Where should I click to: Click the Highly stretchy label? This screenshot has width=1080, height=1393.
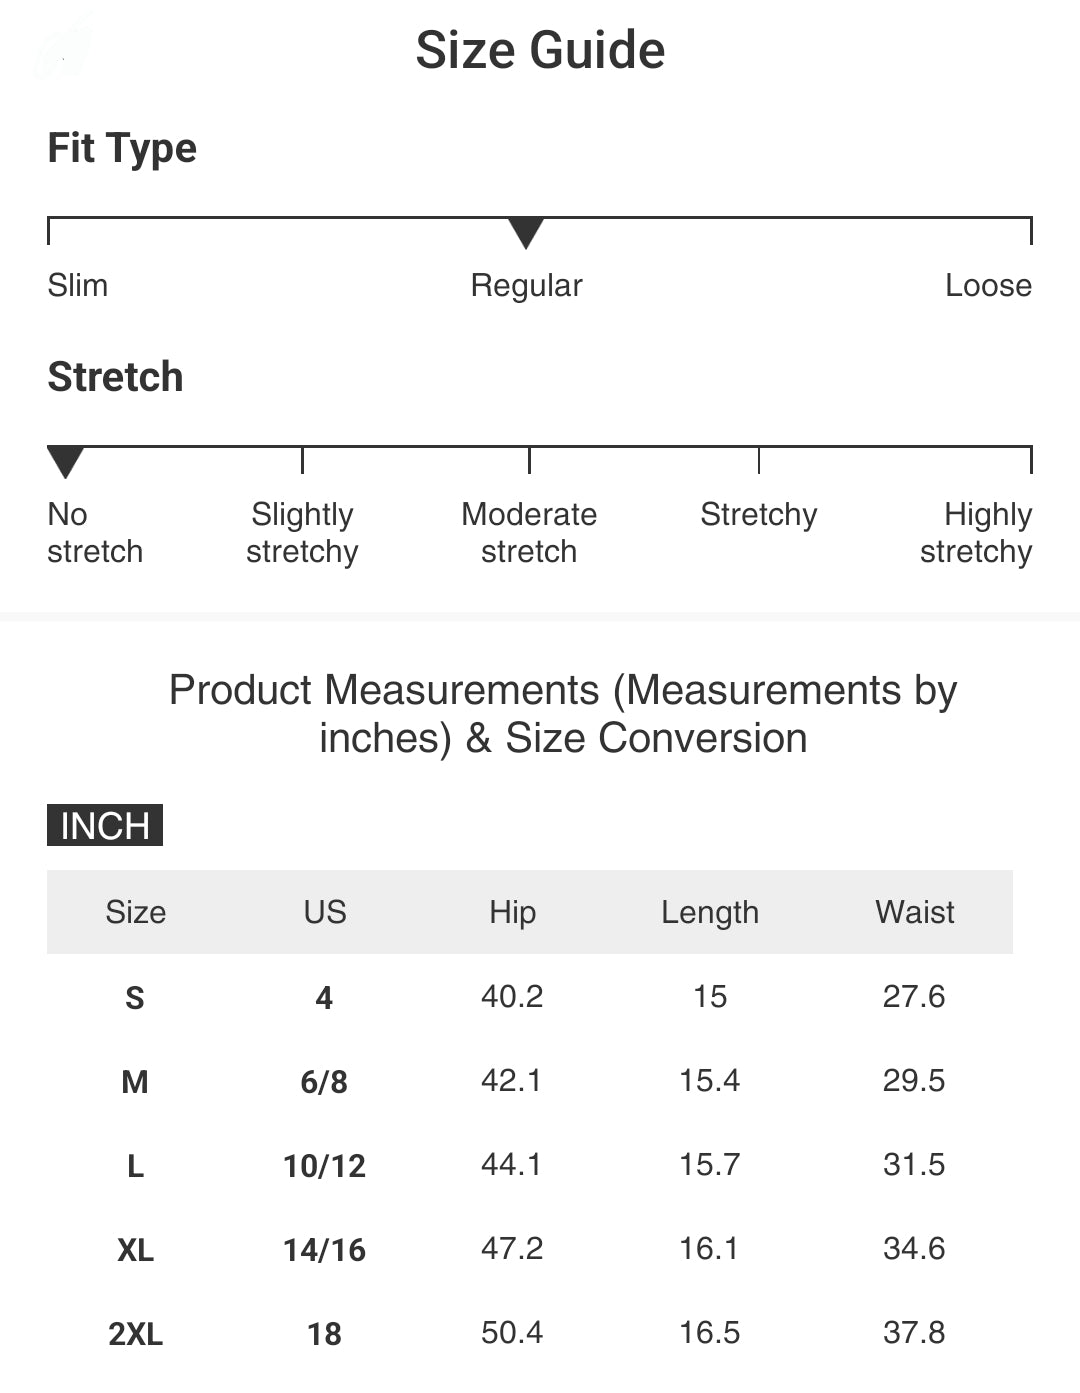point(976,533)
